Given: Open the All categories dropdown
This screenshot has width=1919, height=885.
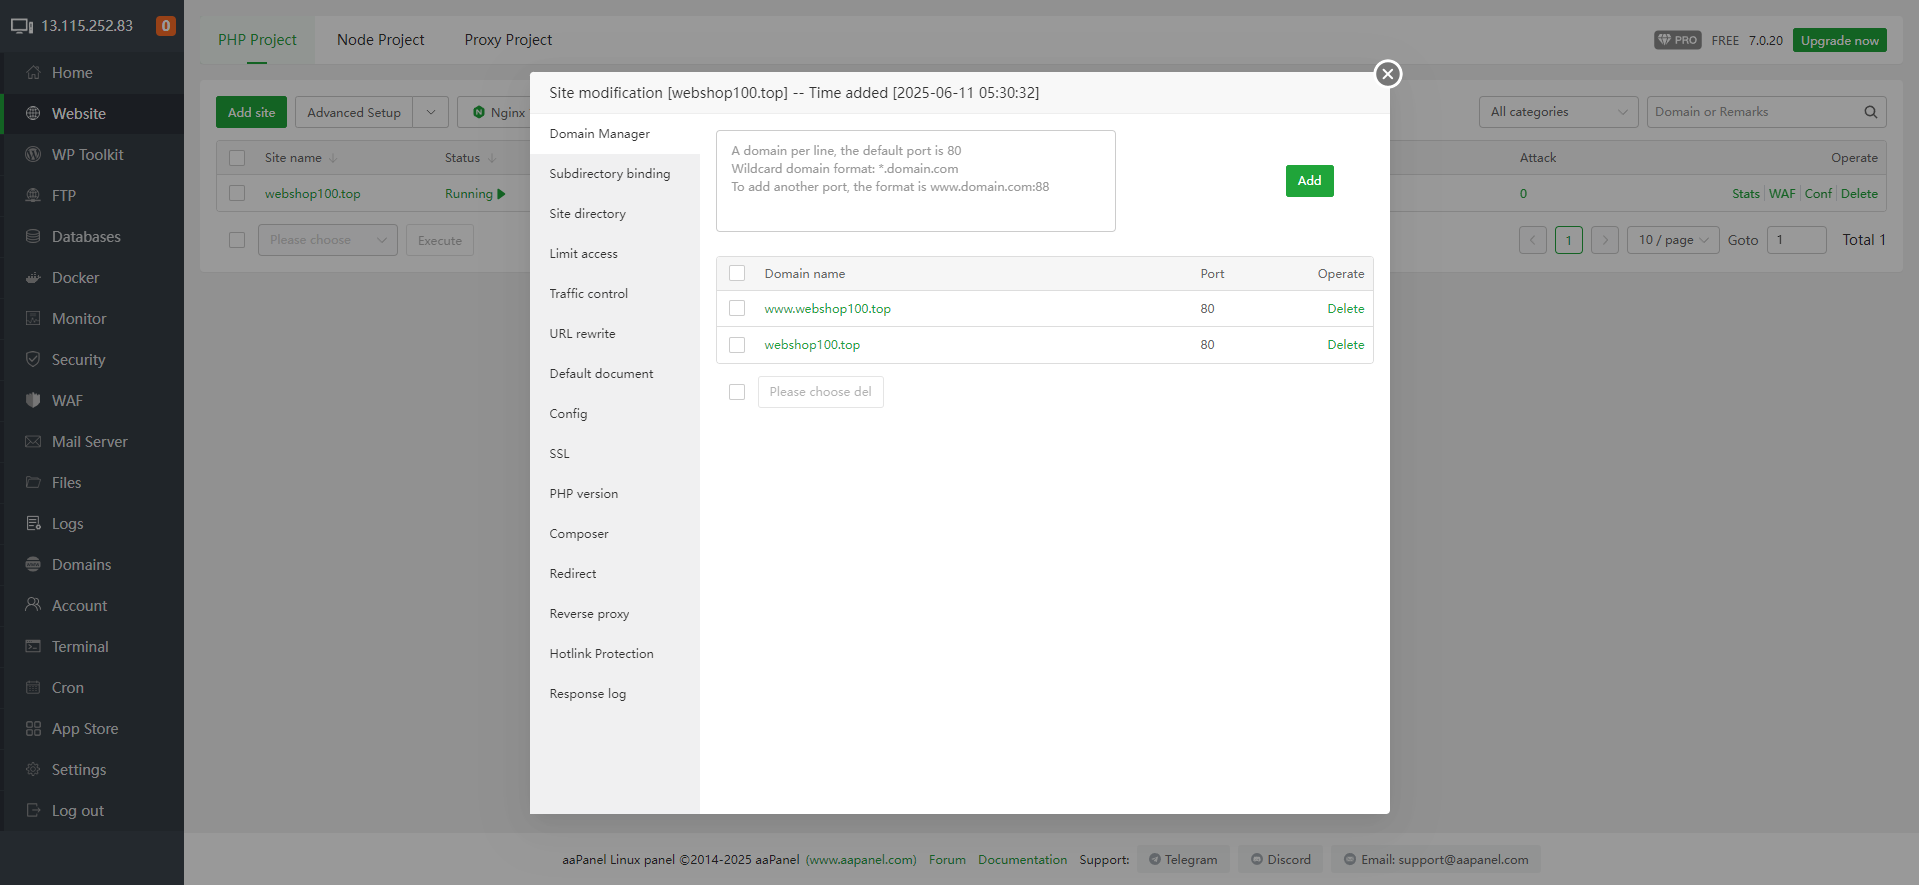Looking at the screenshot, I should click(1558, 112).
